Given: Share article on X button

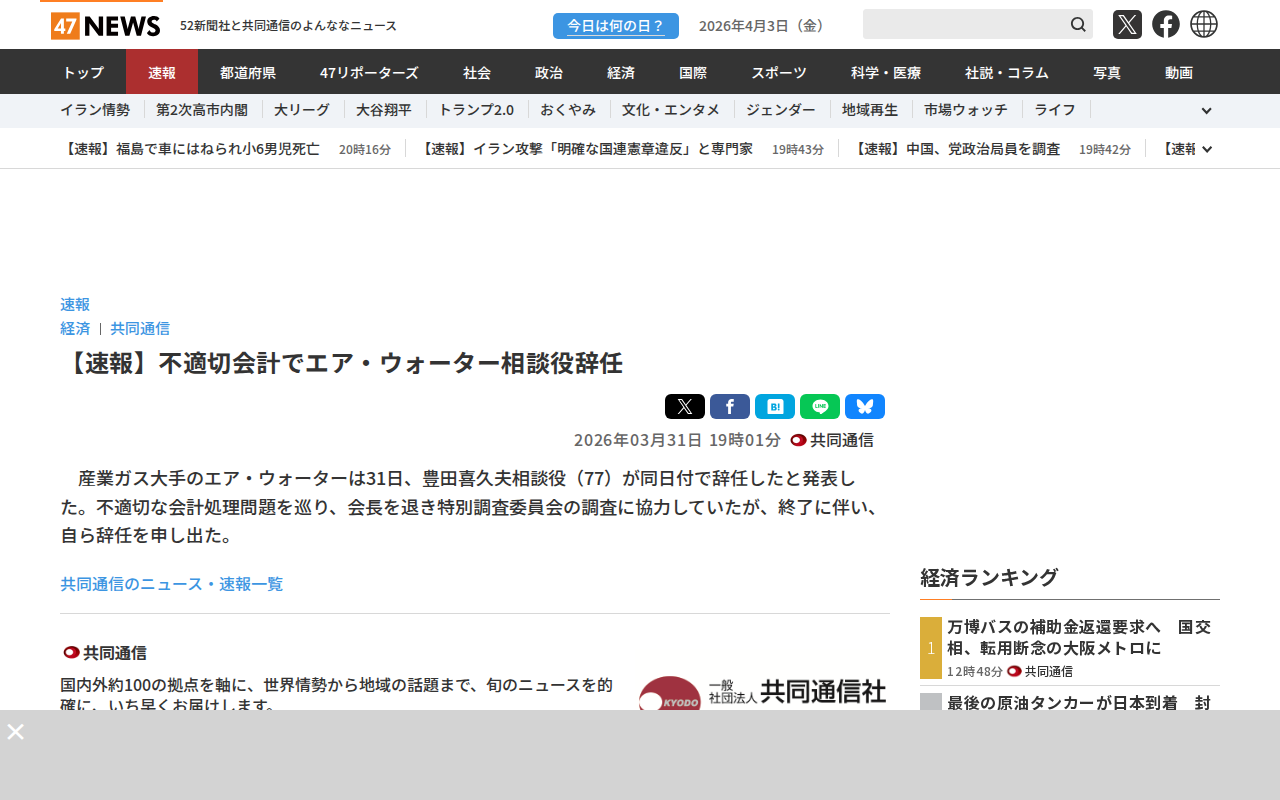Looking at the screenshot, I should [x=685, y=406].
